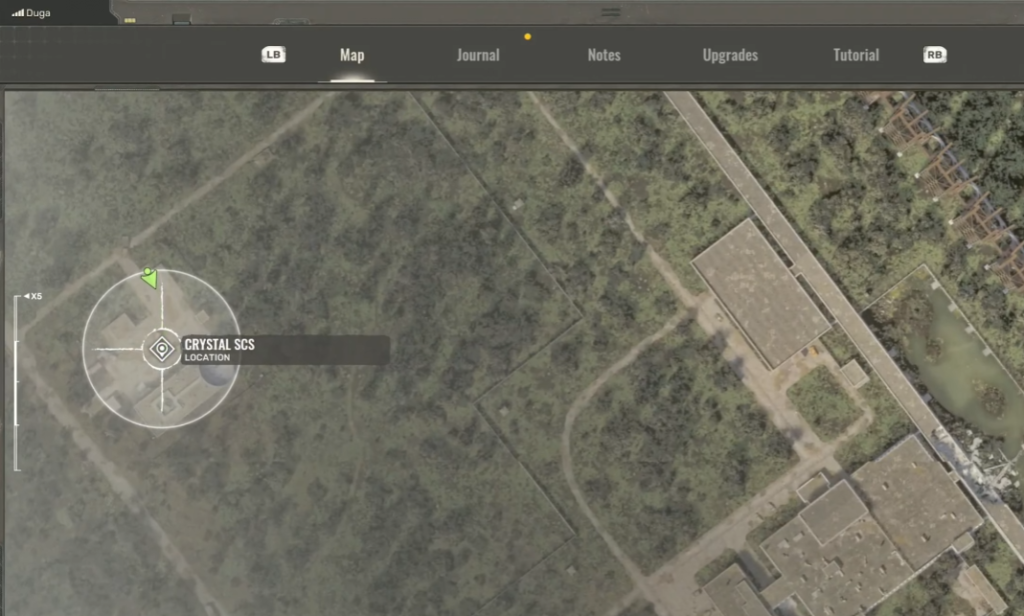The image size is (1024, 616).
Task: Open the Journal tab
Action: click(478, 56)
